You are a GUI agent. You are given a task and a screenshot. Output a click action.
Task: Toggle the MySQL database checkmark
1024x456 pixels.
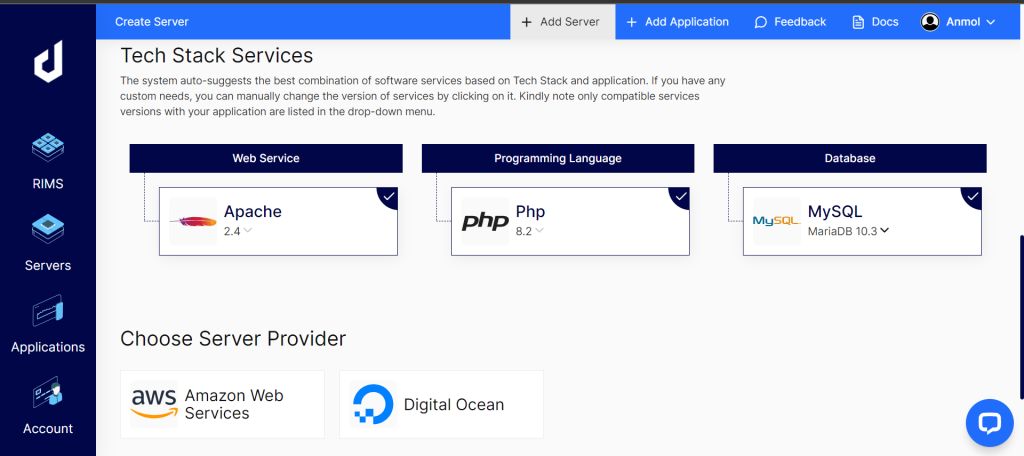click(x=973, y=196)
